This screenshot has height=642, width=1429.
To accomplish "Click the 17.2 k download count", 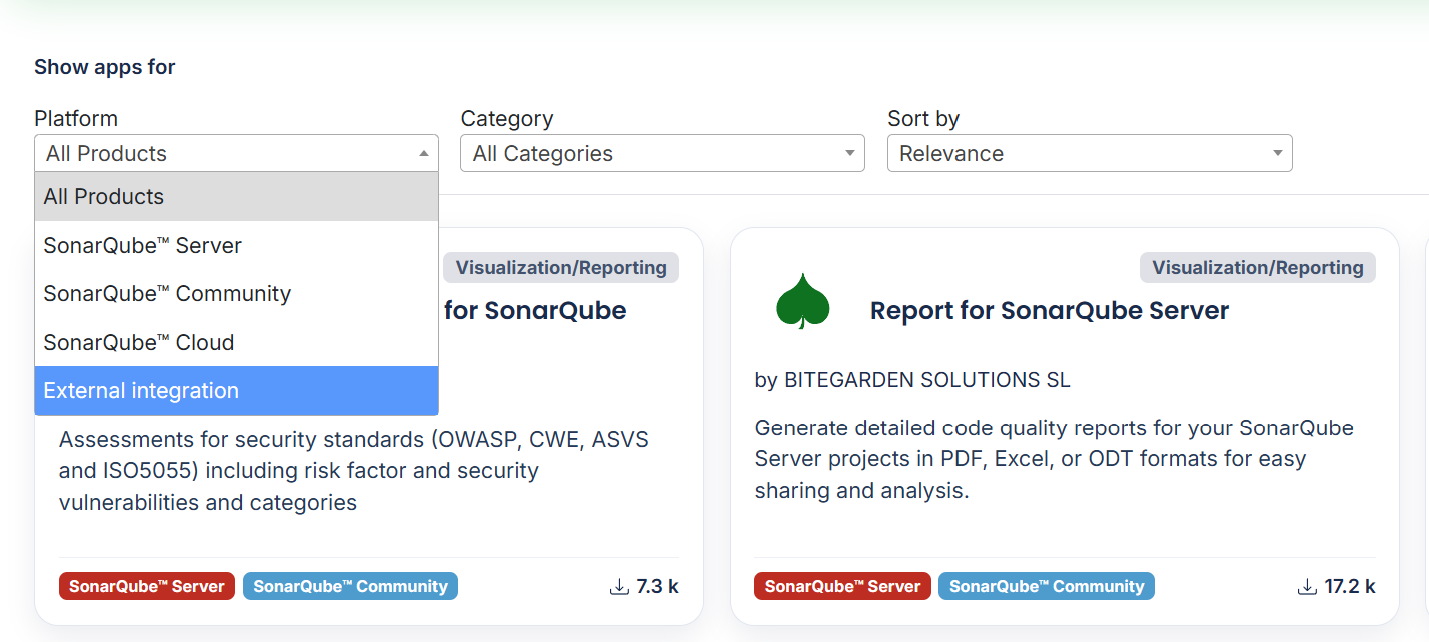I will [x=1350, y=586].
